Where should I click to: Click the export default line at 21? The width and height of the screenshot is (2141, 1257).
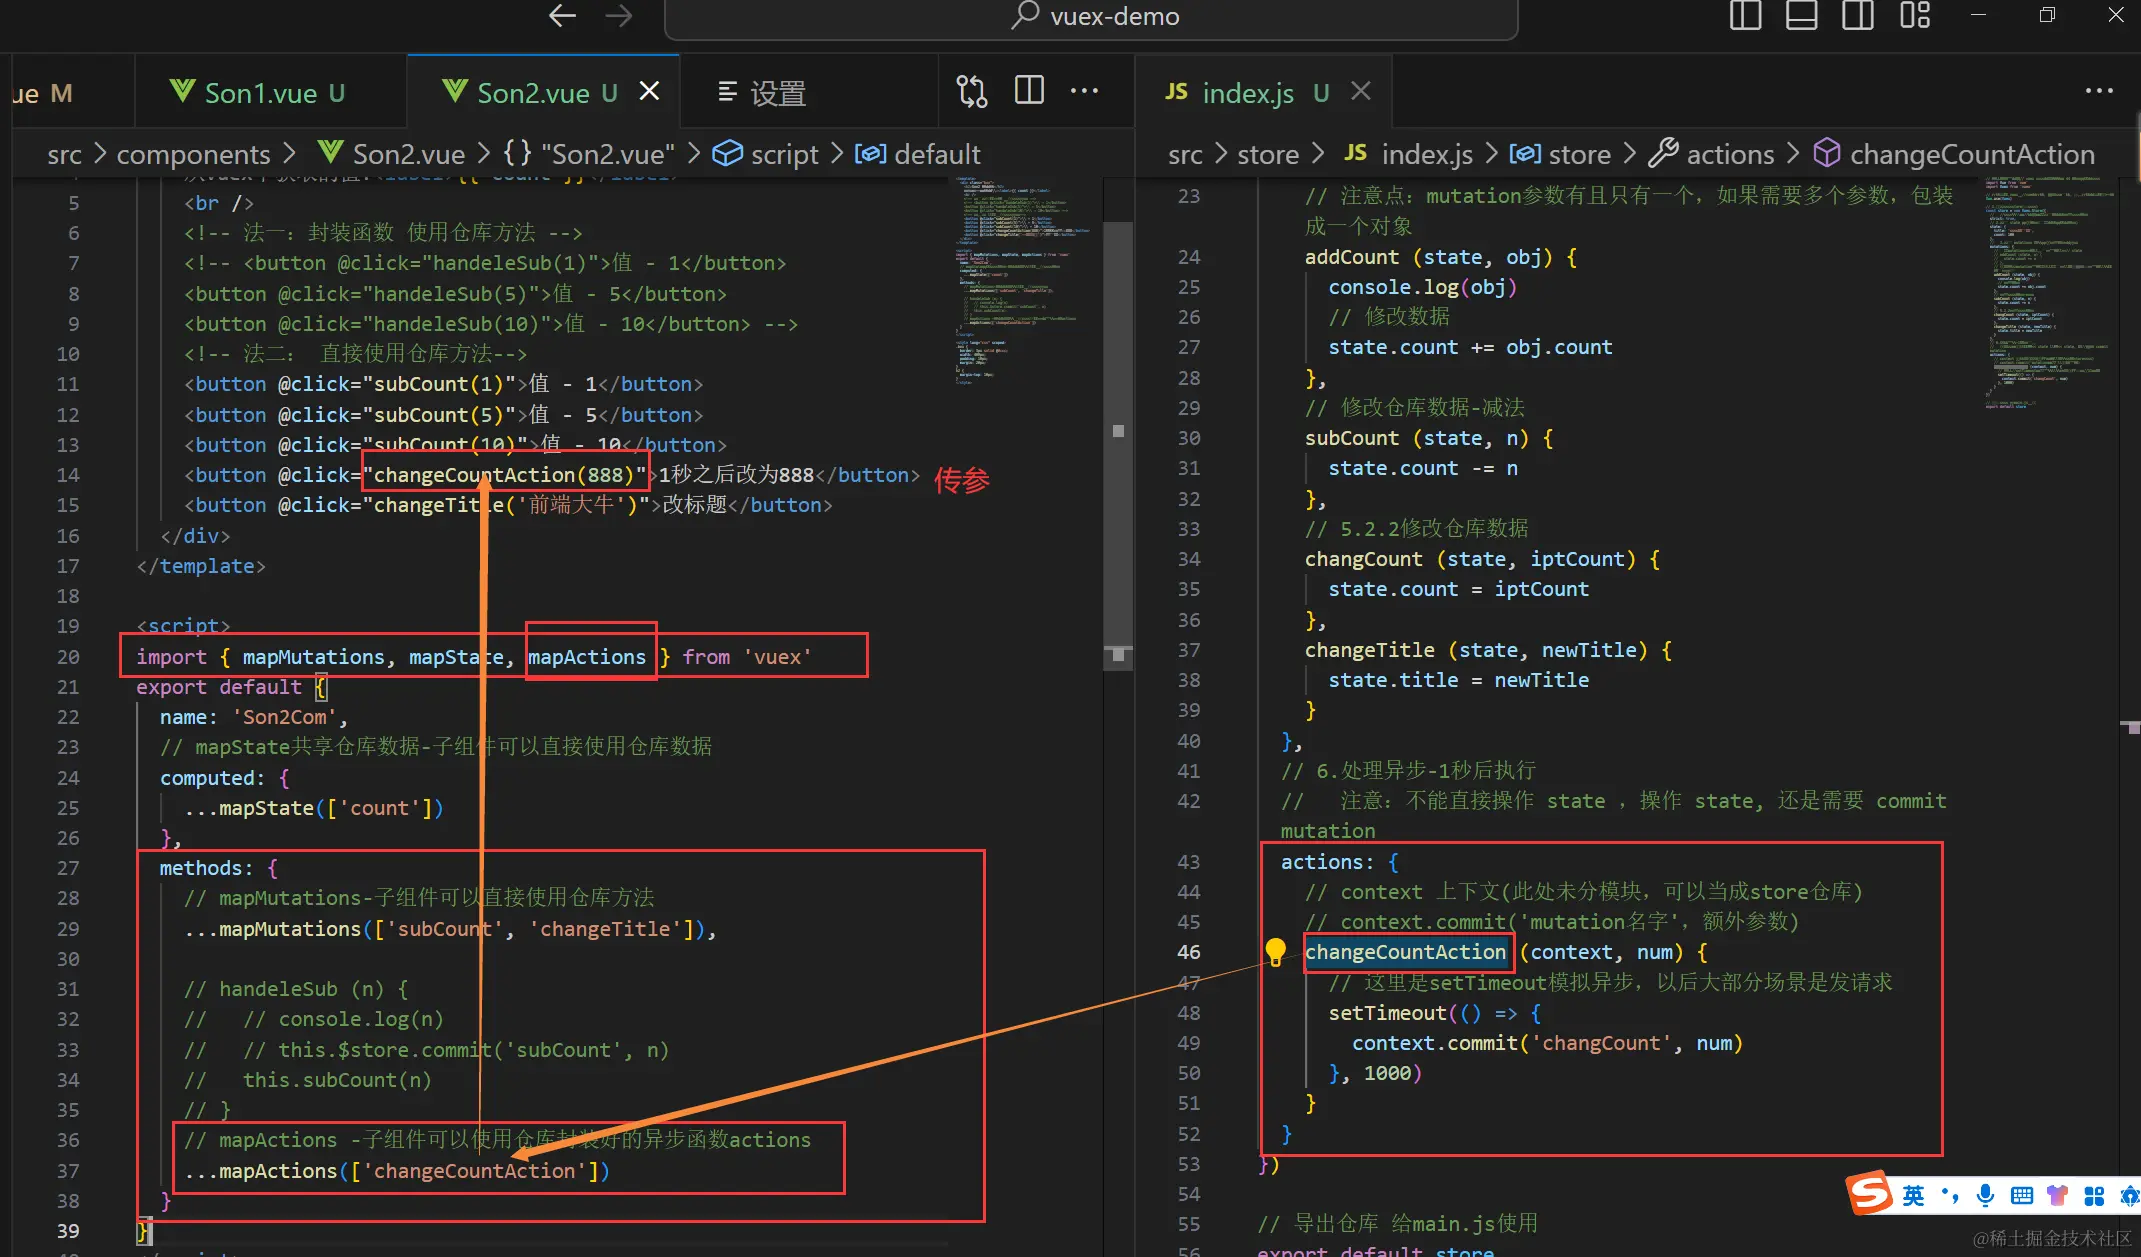coord(231,686)
